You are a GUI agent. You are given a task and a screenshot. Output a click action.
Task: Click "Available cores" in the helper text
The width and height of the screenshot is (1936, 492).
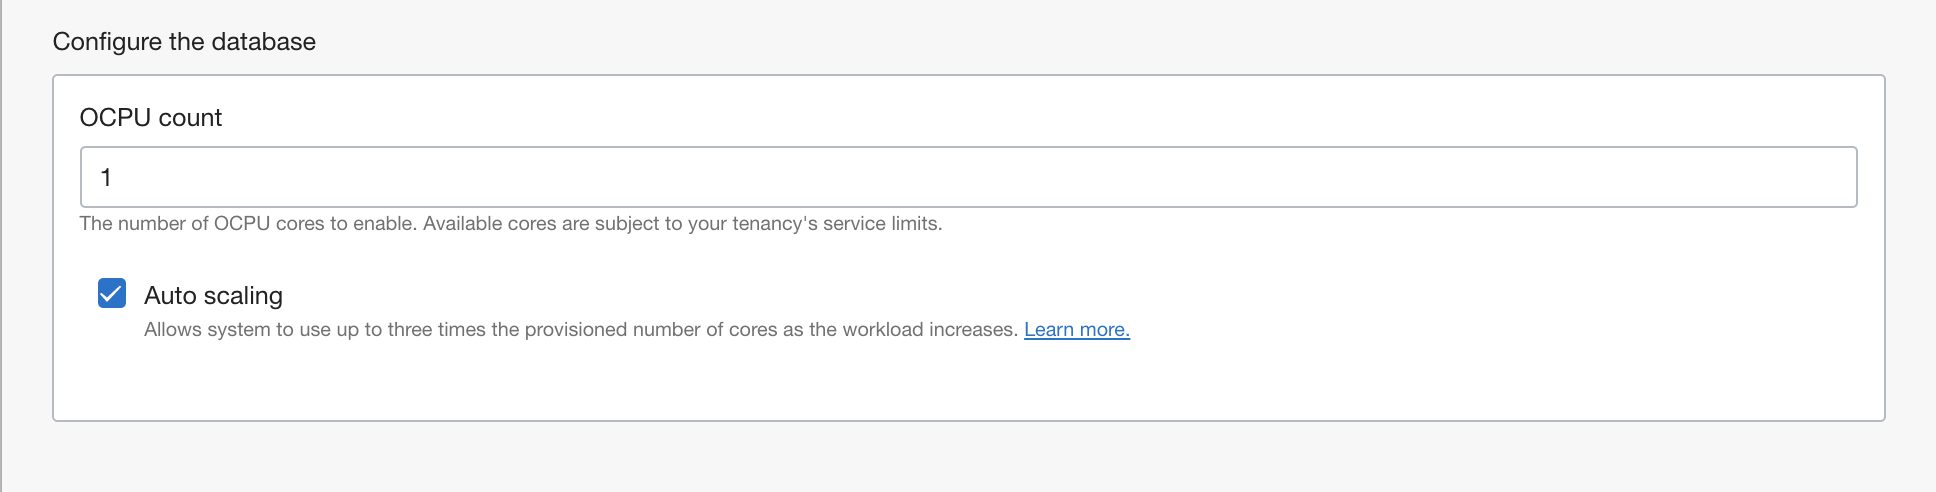point(489,224)
